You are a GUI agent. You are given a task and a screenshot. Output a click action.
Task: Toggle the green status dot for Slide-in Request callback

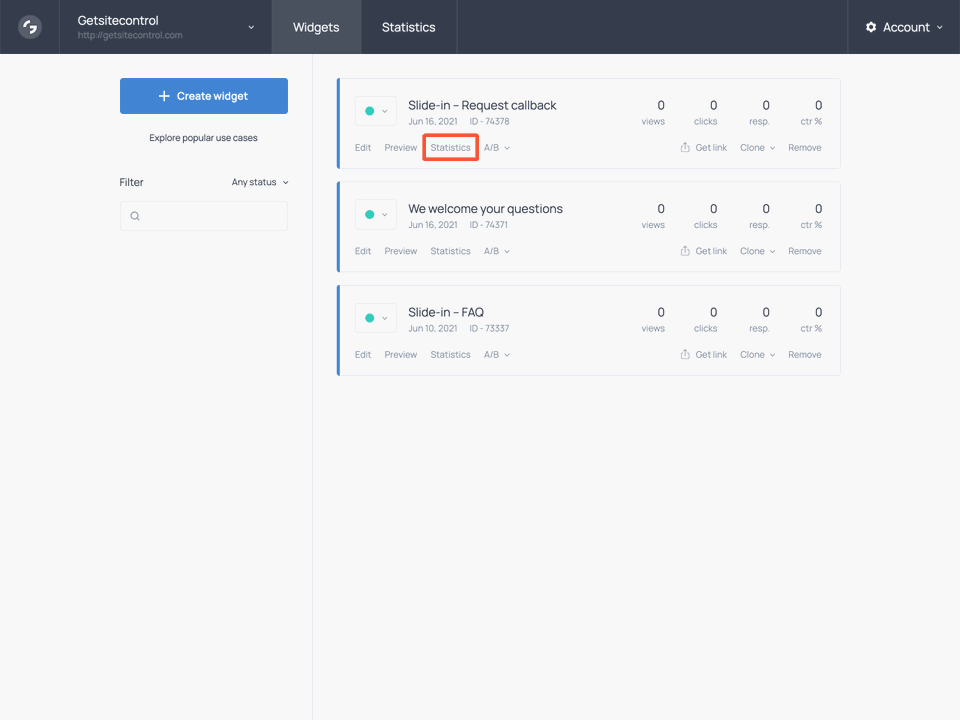tap(370, 110)
